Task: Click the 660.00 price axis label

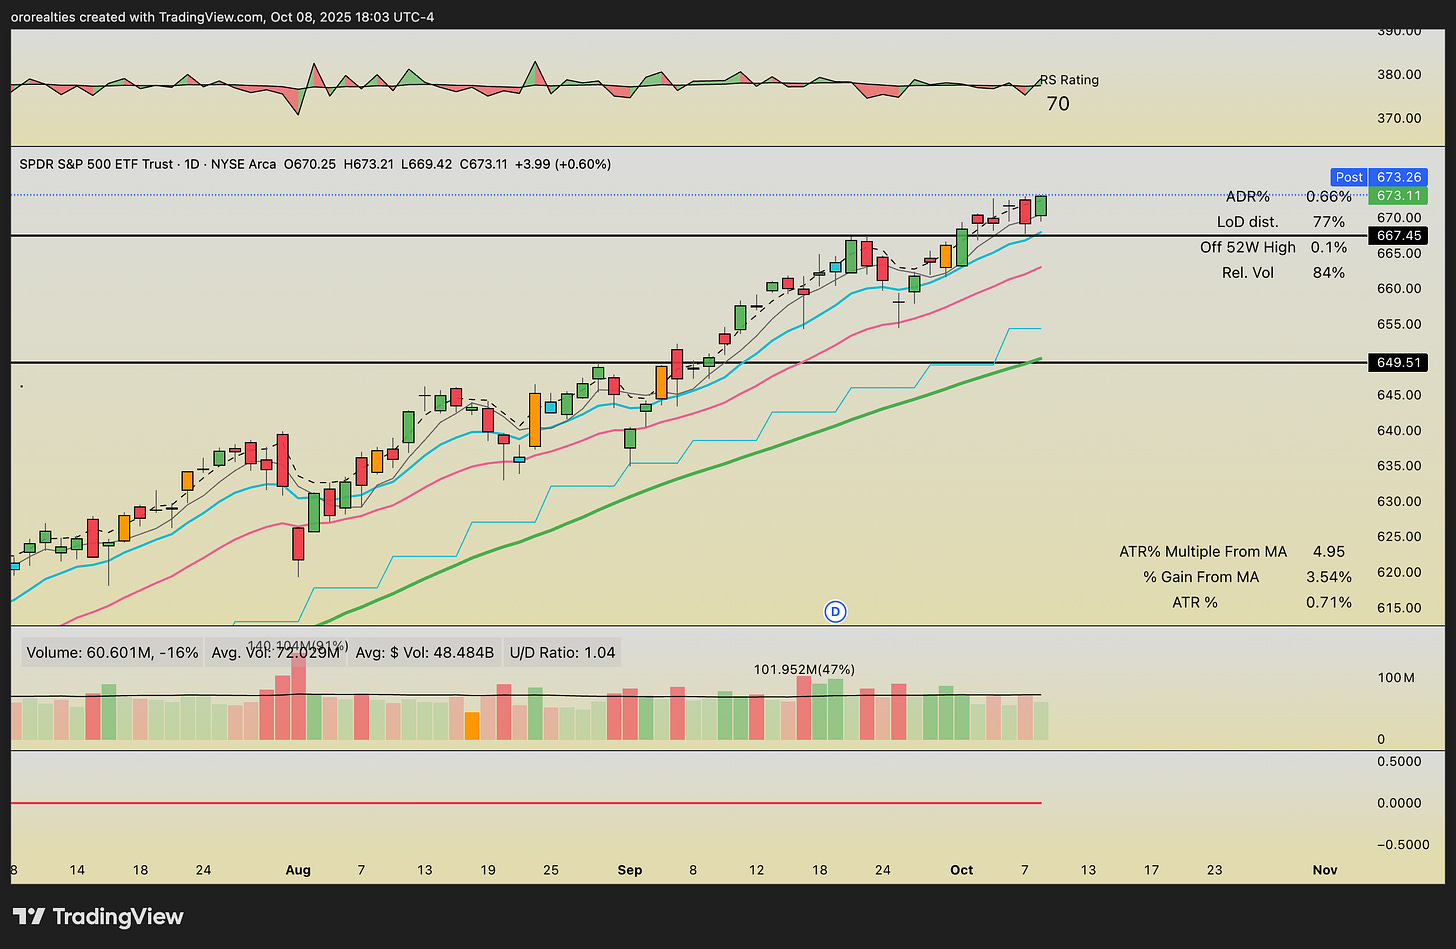Action: point(1399,288)
